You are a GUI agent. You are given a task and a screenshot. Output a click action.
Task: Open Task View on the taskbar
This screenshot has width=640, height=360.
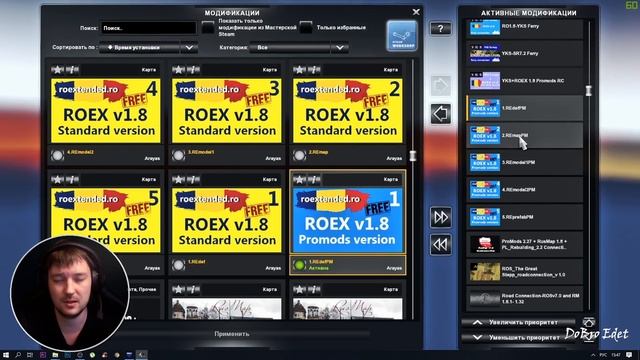point(30,355)
